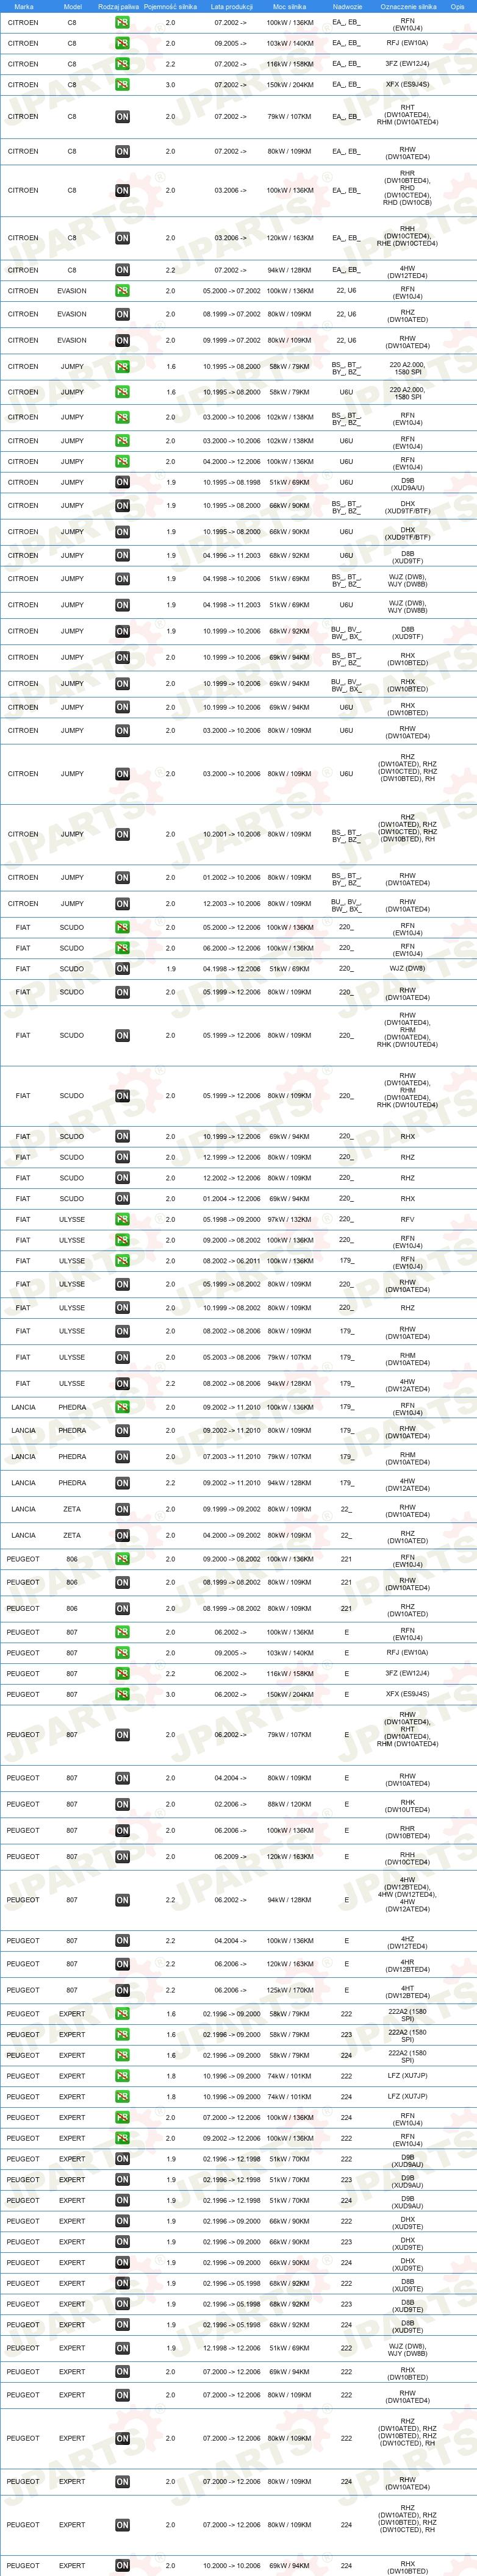Click petrol icon in Citroen Evasion RFN row

tap(122, 291)
